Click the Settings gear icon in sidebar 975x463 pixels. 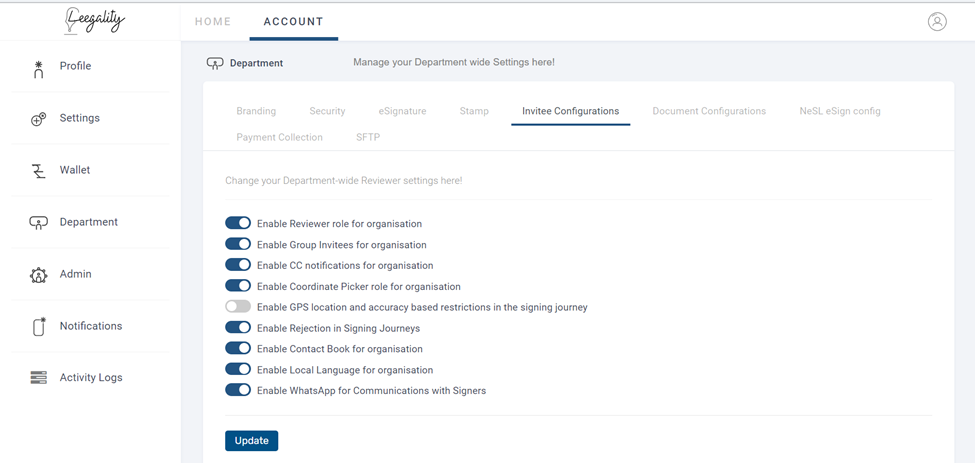coord(39,119)
